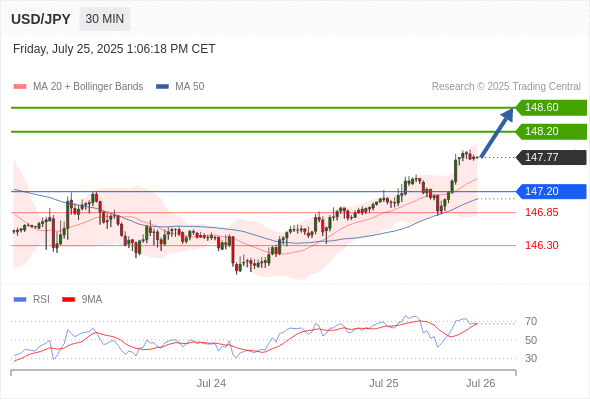This screenshot has width=590, height=400.
Task: Select the Jul 26 axis label
Action: [x=481, y=383]
